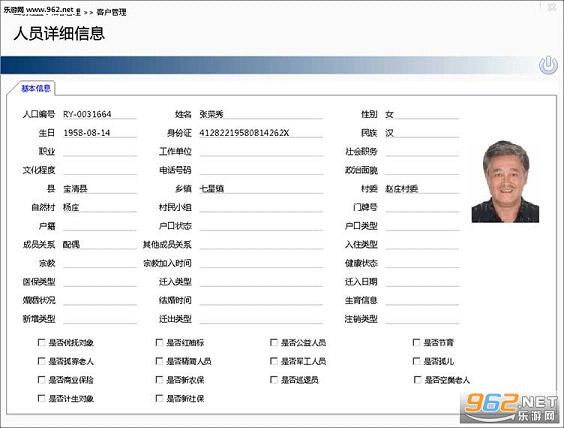Check the 是否计生对象 checkbox
Image resolution: width=564 pixels, height=428 pixels.
(x=41, y=398)
